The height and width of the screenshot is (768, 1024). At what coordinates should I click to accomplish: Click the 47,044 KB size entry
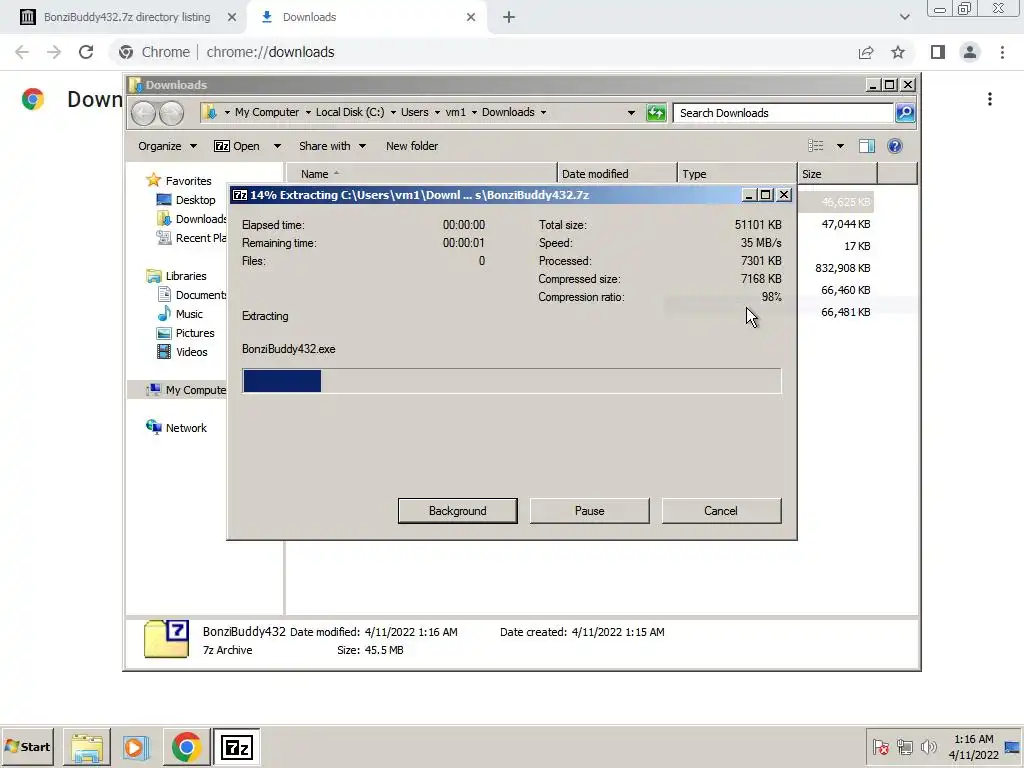(x=846, y=224)
